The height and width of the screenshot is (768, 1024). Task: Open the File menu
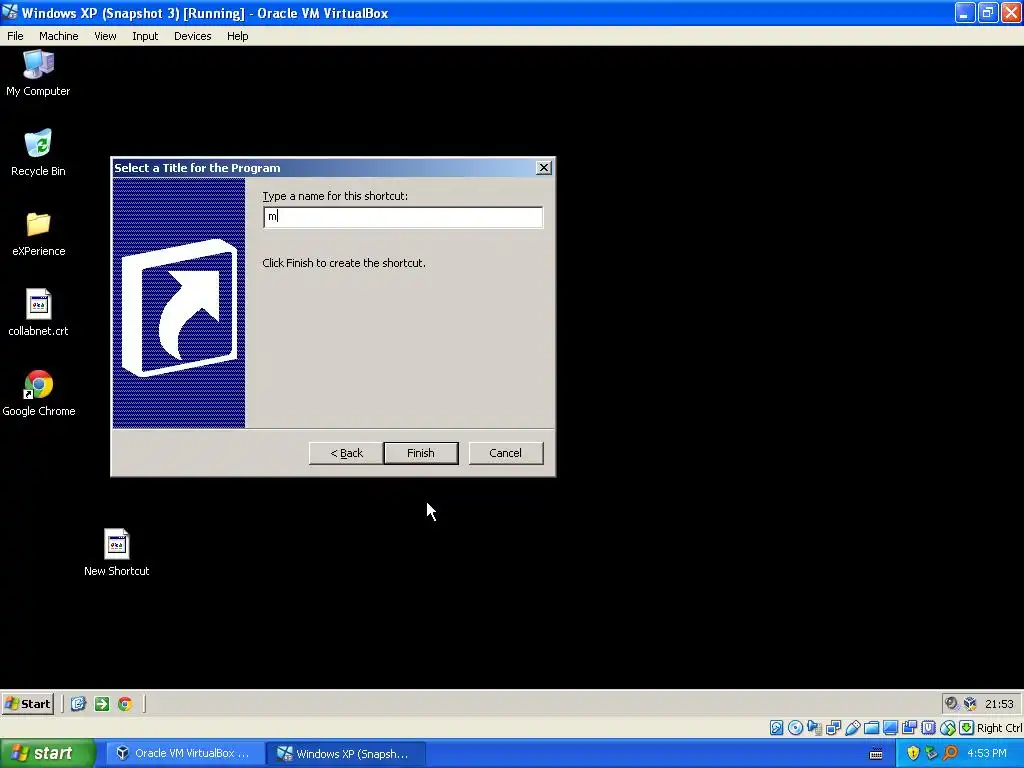[15, 36]
